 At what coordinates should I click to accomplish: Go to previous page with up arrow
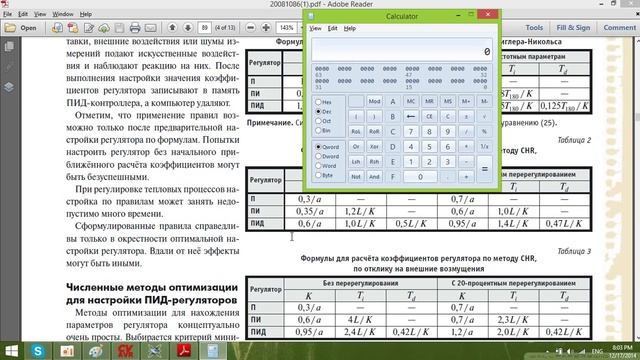172,28
